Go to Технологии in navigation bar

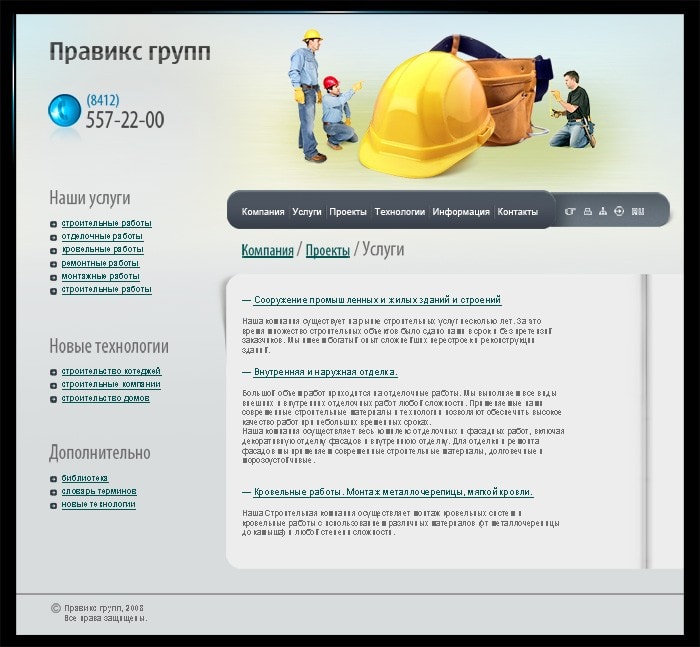click(400, 212)
